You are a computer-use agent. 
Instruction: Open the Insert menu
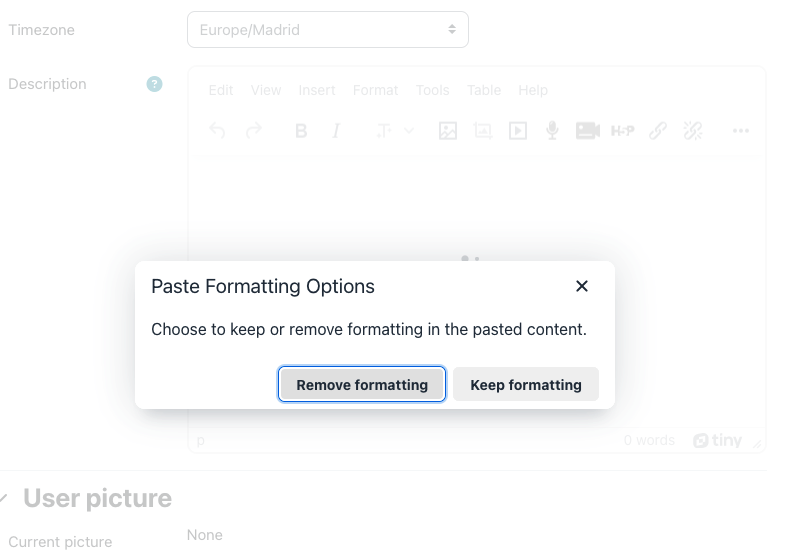pyautogui.click(x=317, y=90)
